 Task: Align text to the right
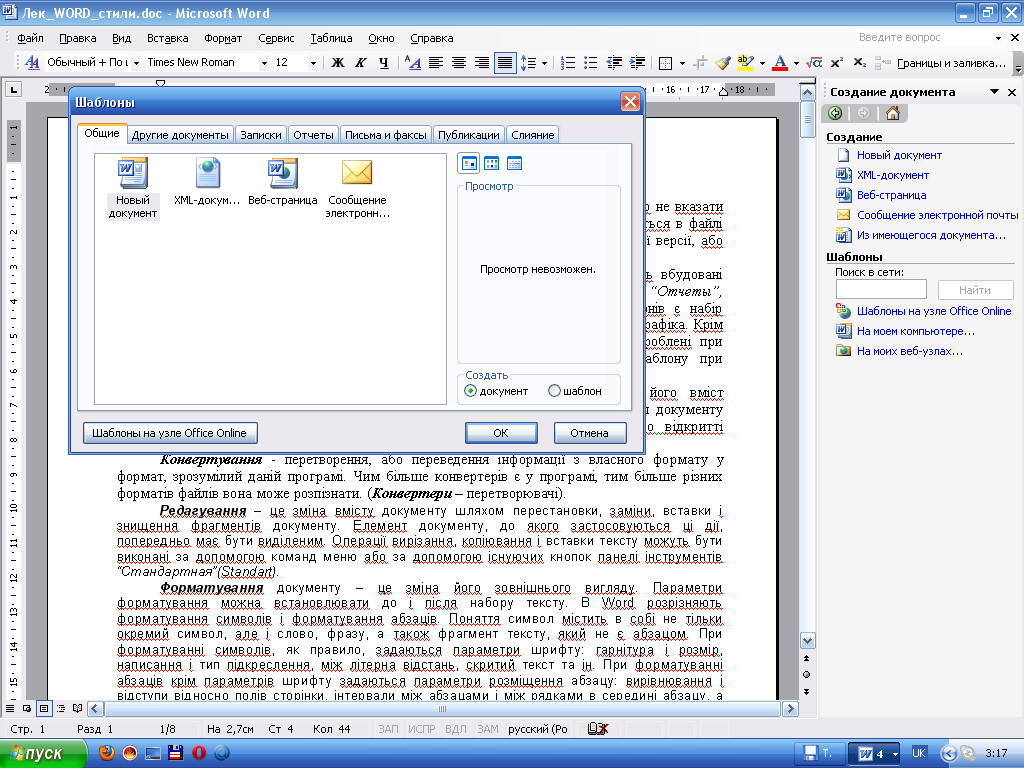click(481, 63)
